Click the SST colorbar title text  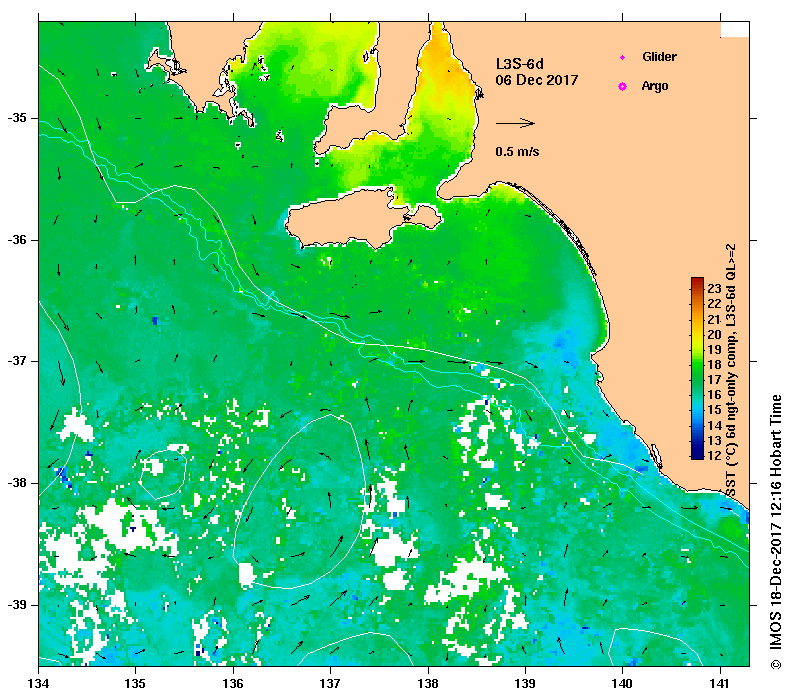tap(731, 370)
